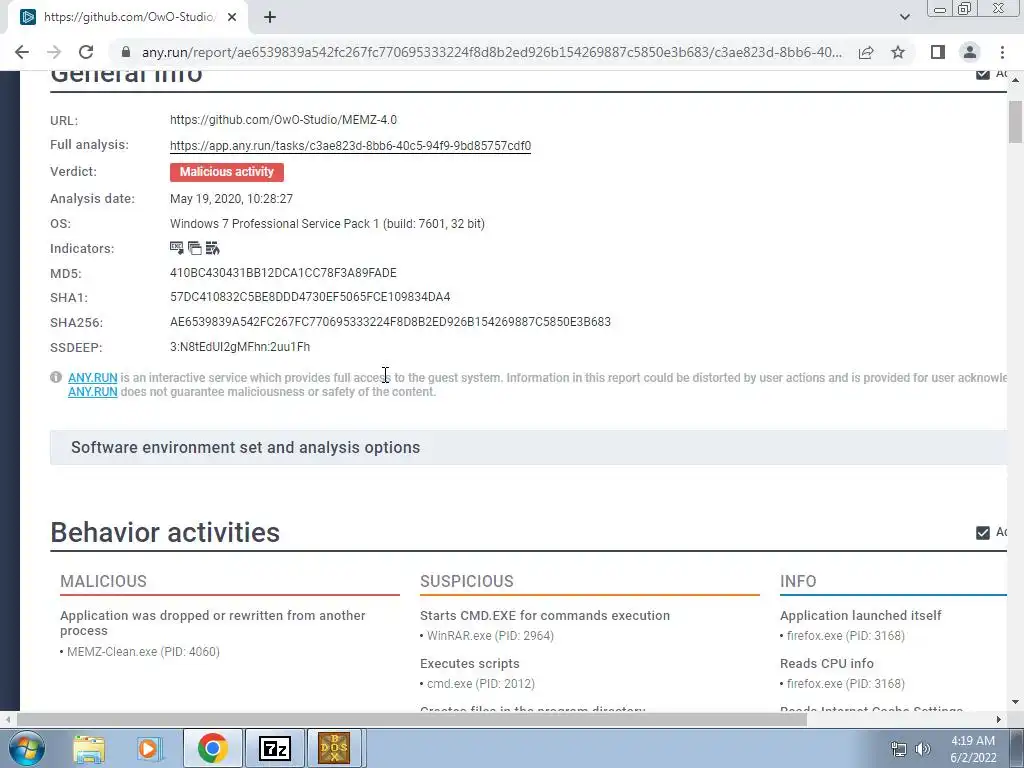Click the address bar URL field
This screenshot has width=1024, height=768.
tap(491, 52)
